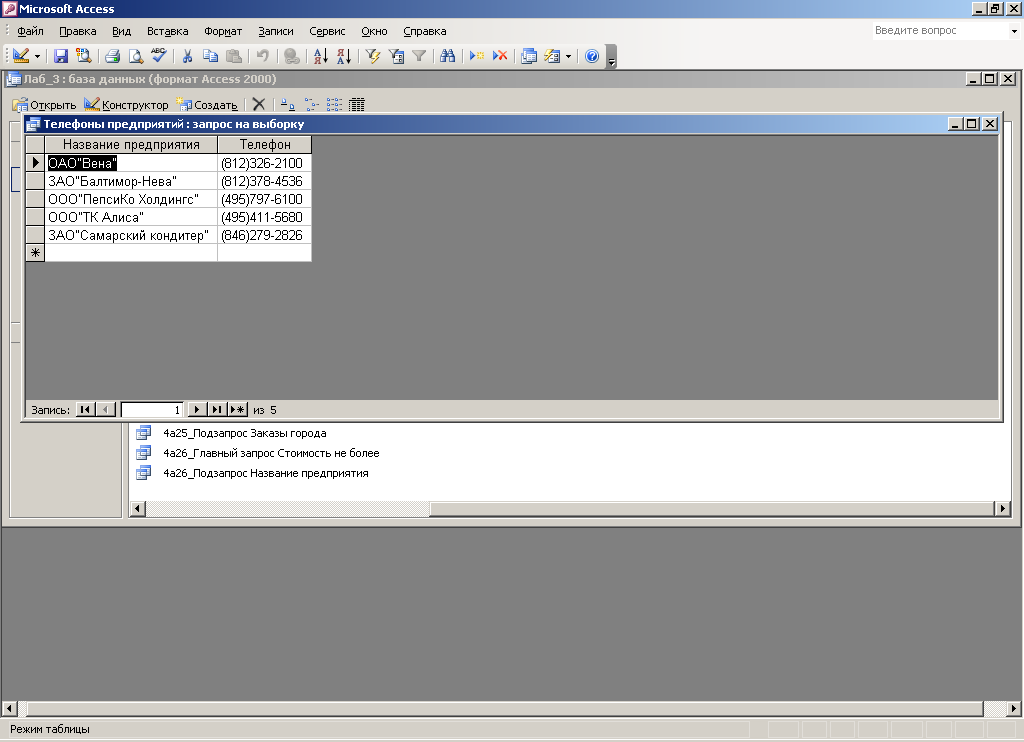Click the record number field

[152, 410]
